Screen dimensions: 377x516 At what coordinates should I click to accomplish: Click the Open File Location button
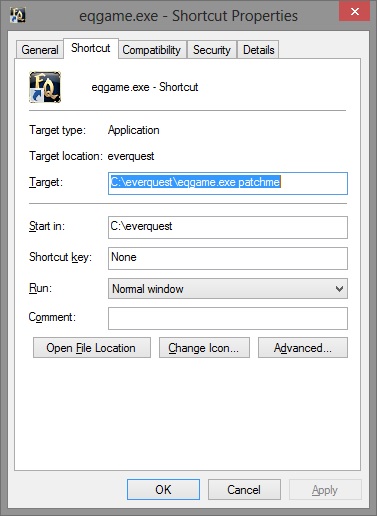pos(92,348)
